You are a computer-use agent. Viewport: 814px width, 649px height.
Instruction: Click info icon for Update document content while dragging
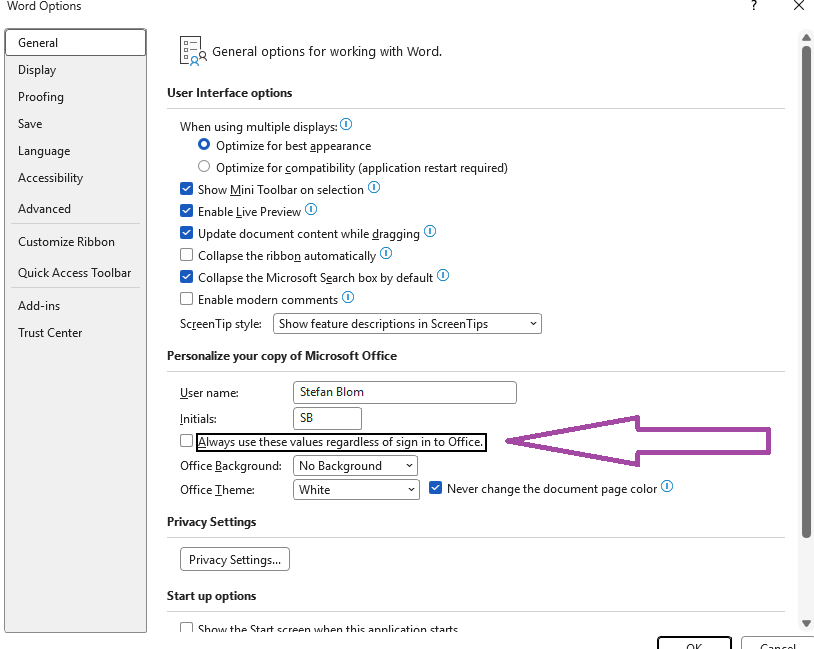[430, 231]
